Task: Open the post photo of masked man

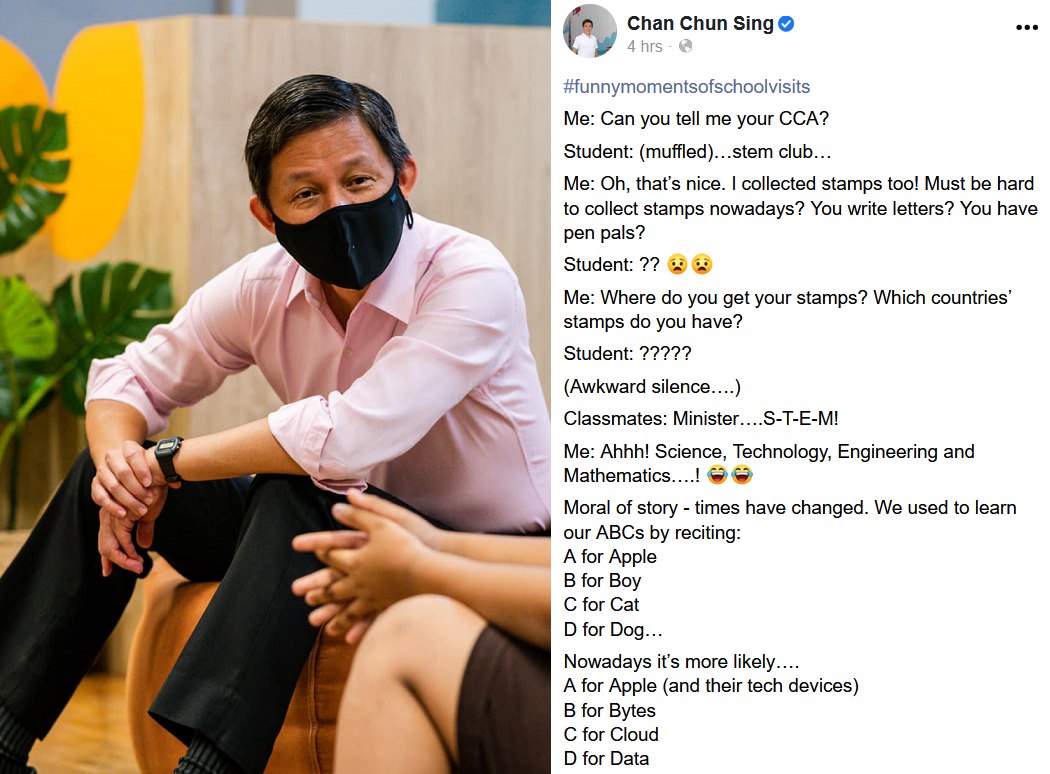Action: pyautogui.click(x=275, y=387)
